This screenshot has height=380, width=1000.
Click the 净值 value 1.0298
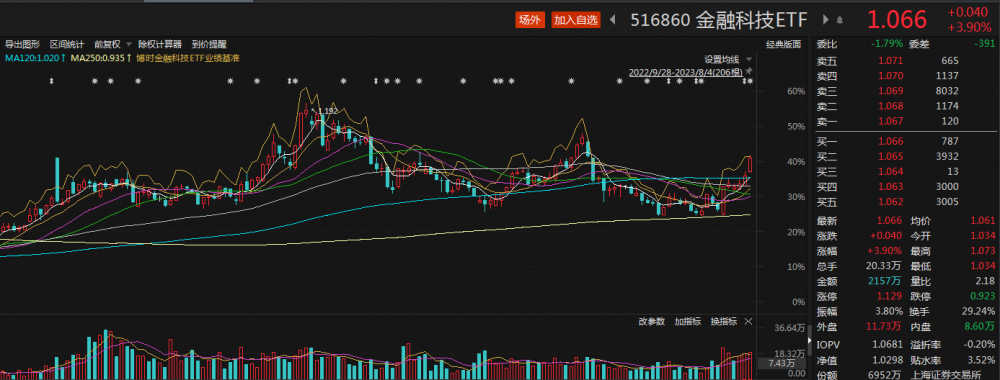tap(888, 360)
